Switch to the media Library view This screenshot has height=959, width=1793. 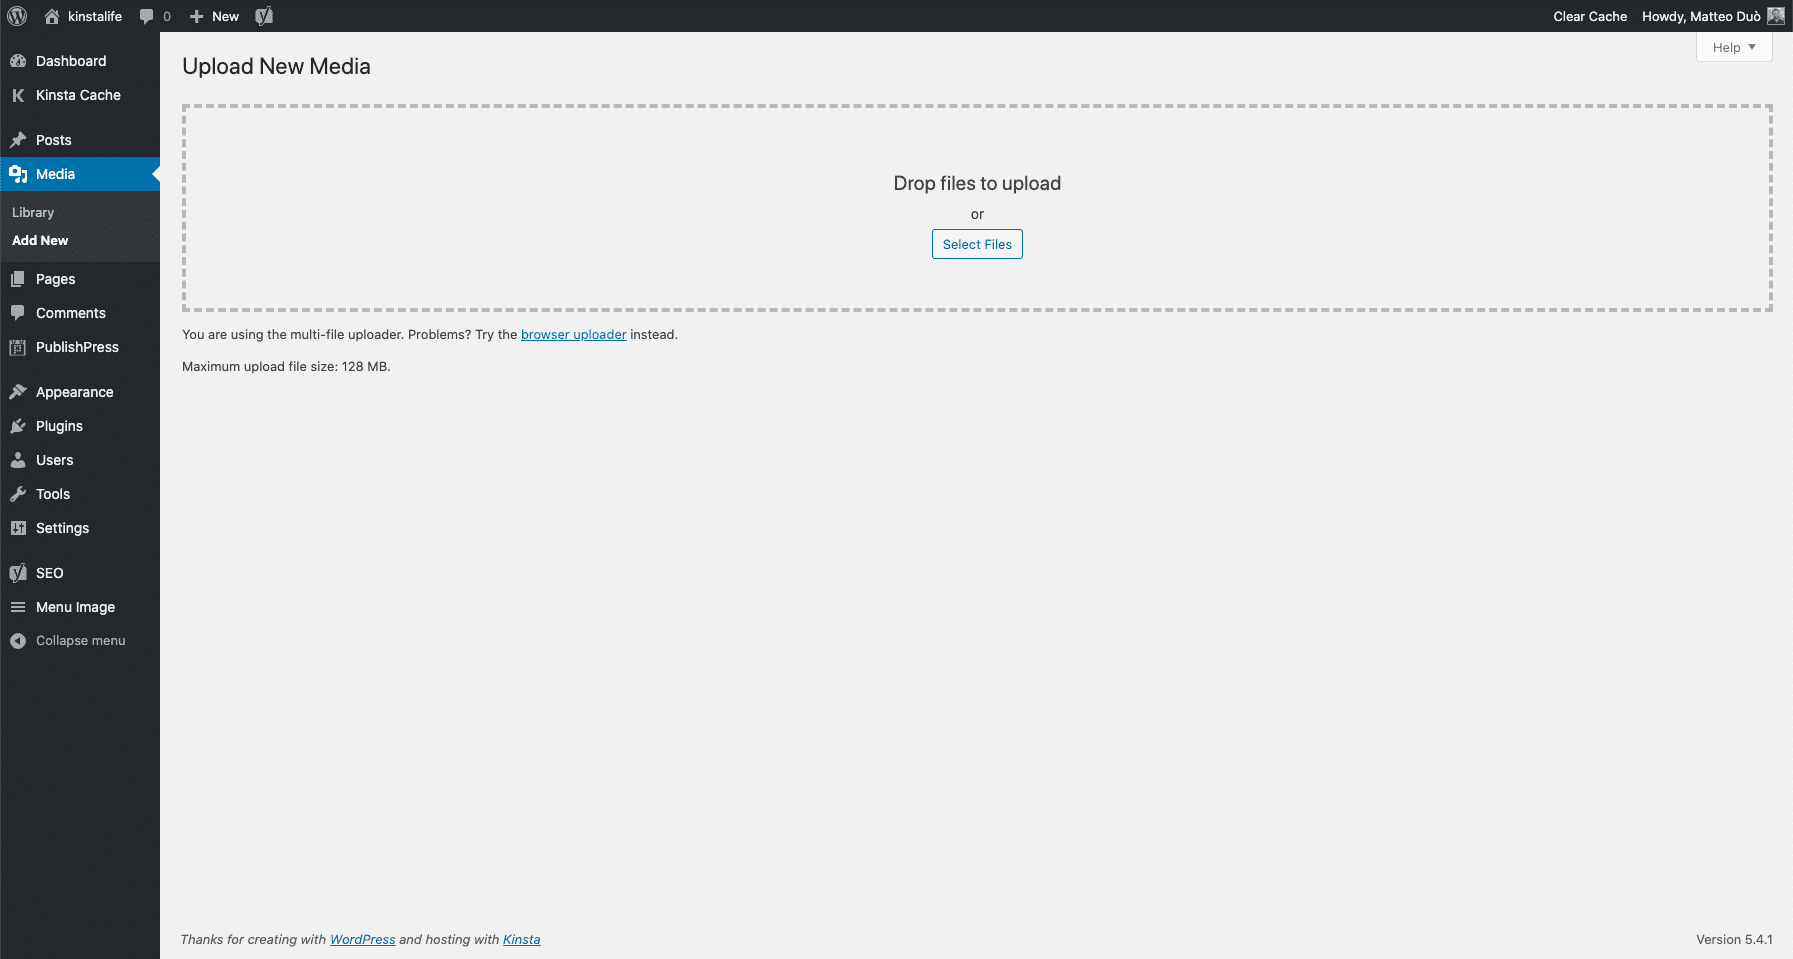pos(32,212)
